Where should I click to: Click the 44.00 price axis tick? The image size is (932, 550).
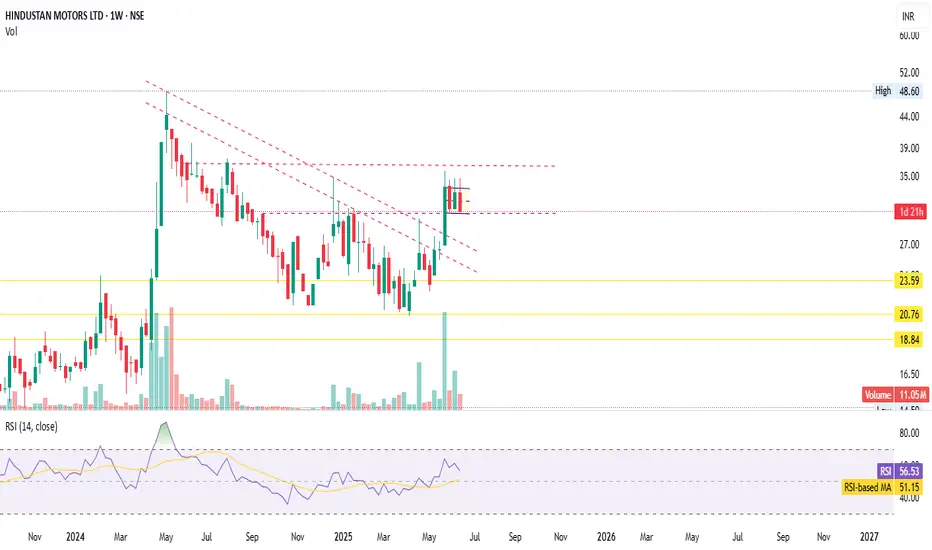[909, 117]
